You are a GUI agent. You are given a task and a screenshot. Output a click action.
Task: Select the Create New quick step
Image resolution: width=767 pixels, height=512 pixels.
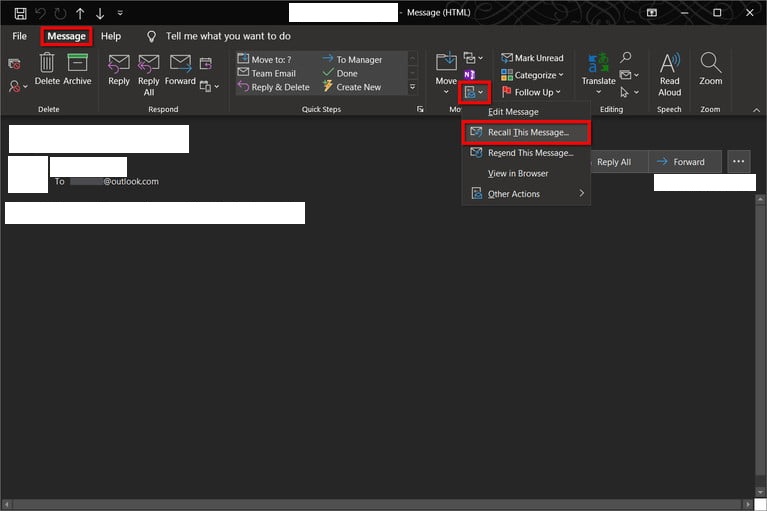click(x=352, y=87)
